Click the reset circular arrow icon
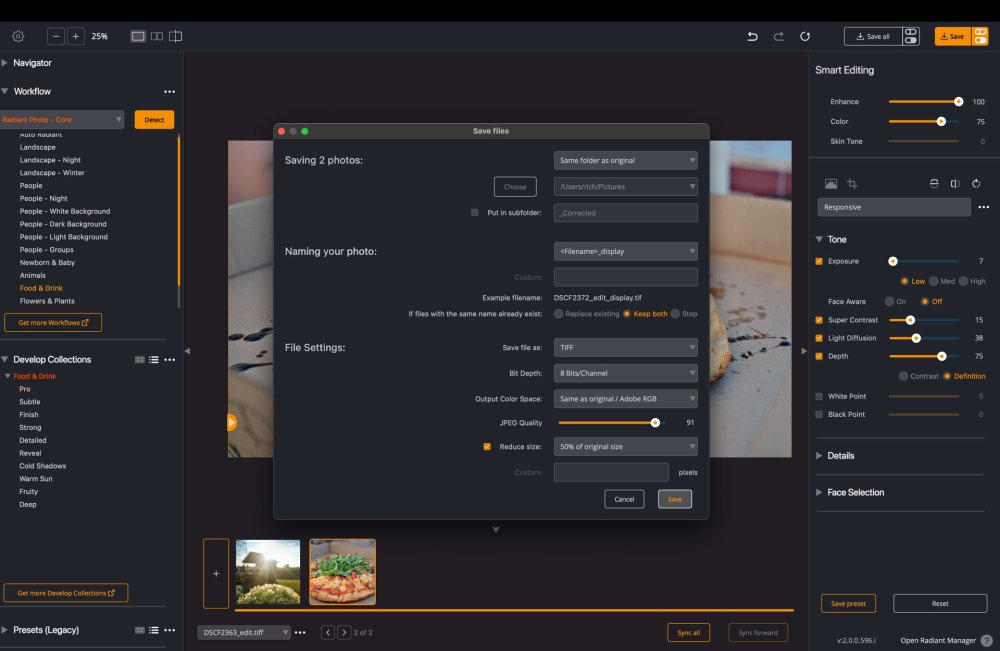 (805, 36)
